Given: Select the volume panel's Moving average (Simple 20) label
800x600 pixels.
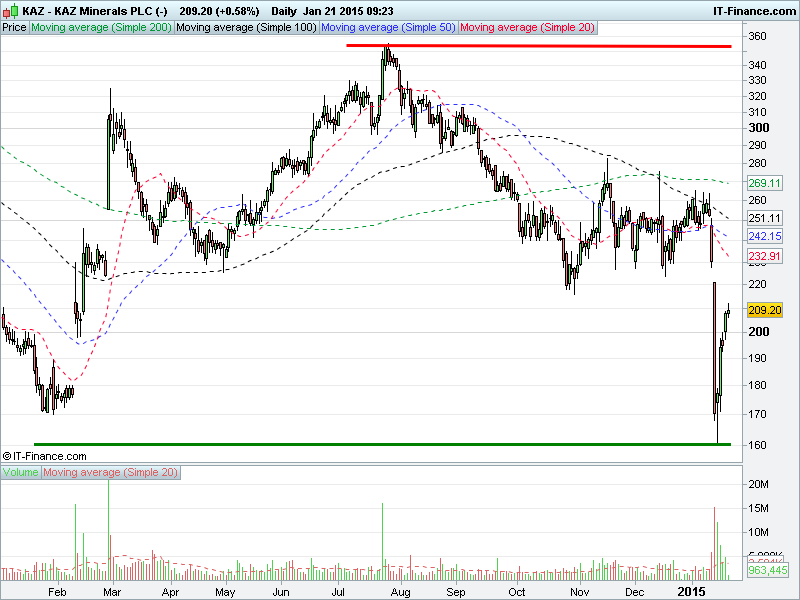Looking at the screenshot, I should 111,471.
